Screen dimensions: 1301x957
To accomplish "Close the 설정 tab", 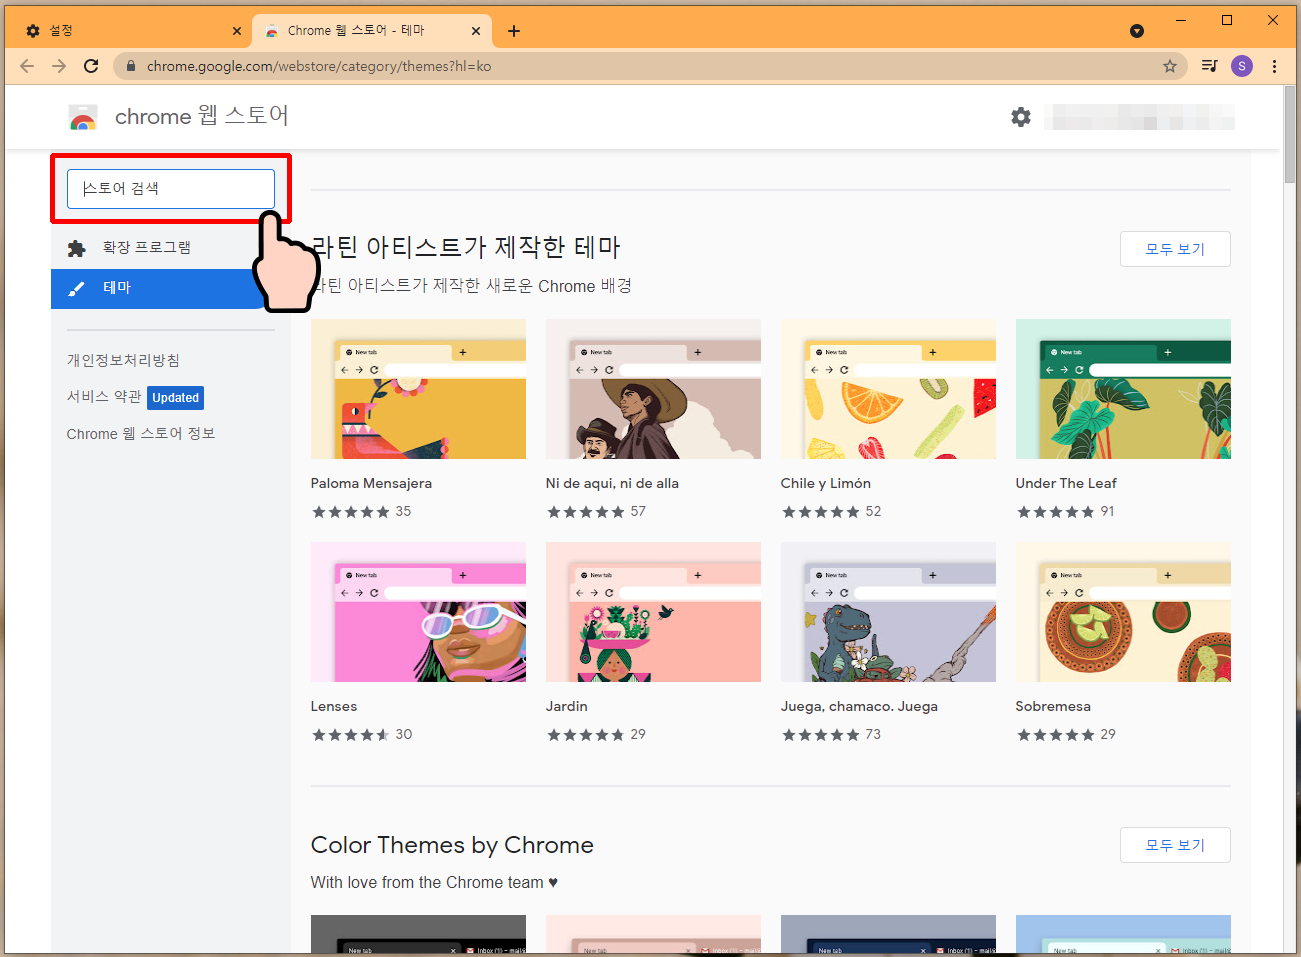I will (x=237, y=31).
